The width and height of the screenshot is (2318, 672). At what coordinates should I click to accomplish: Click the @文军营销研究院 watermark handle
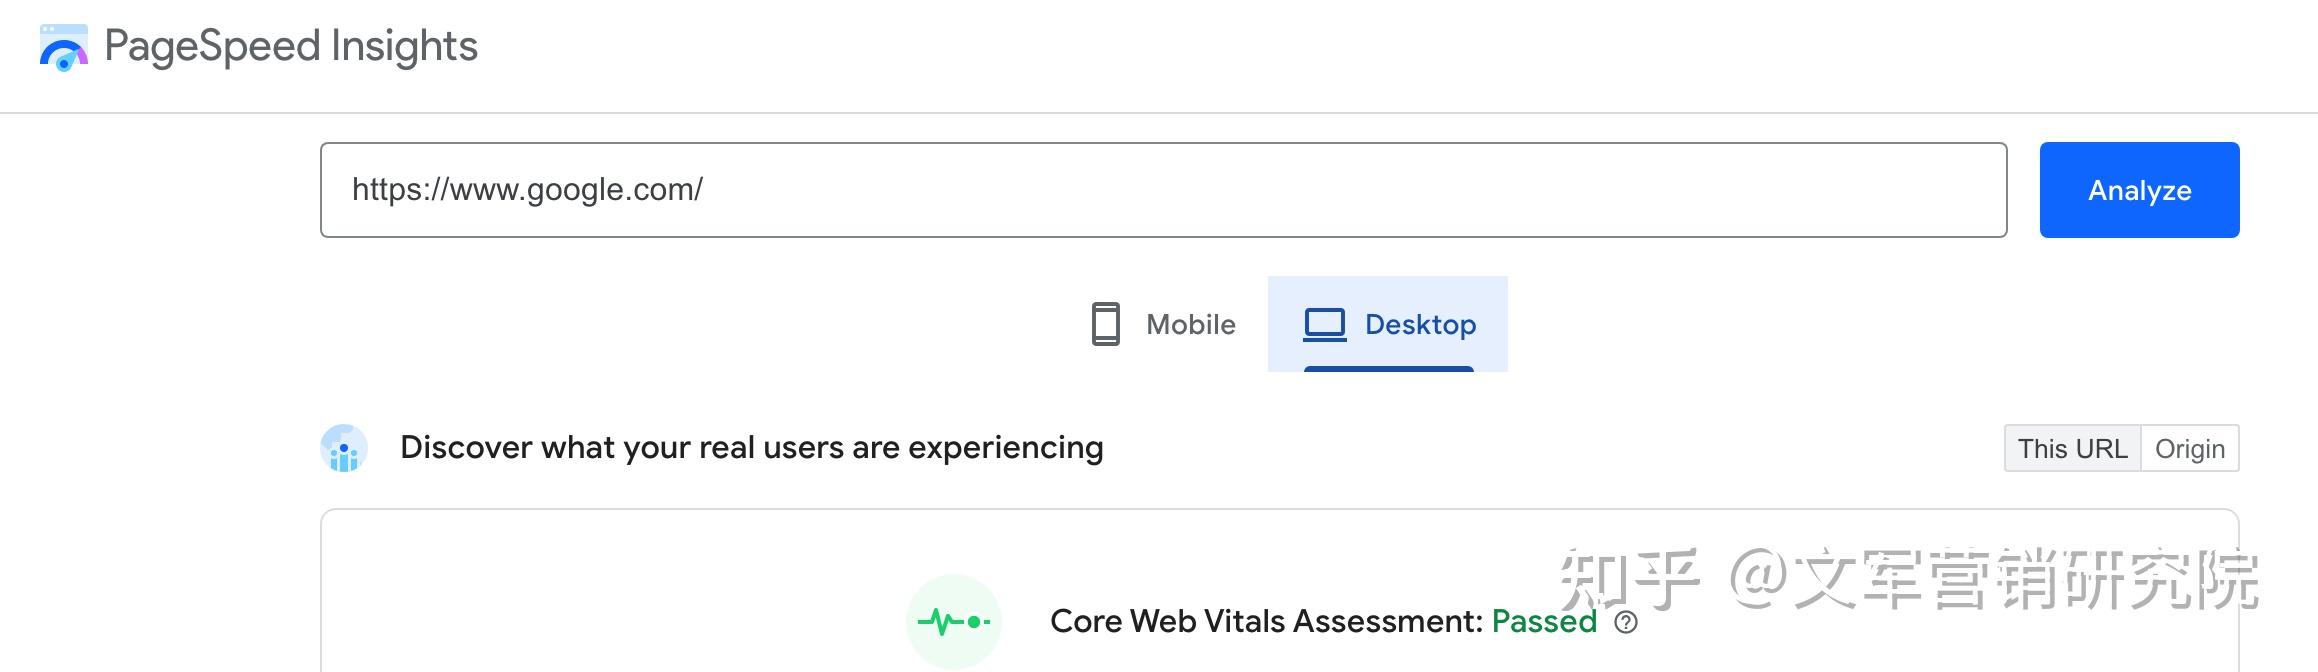tap(1995, 580)
